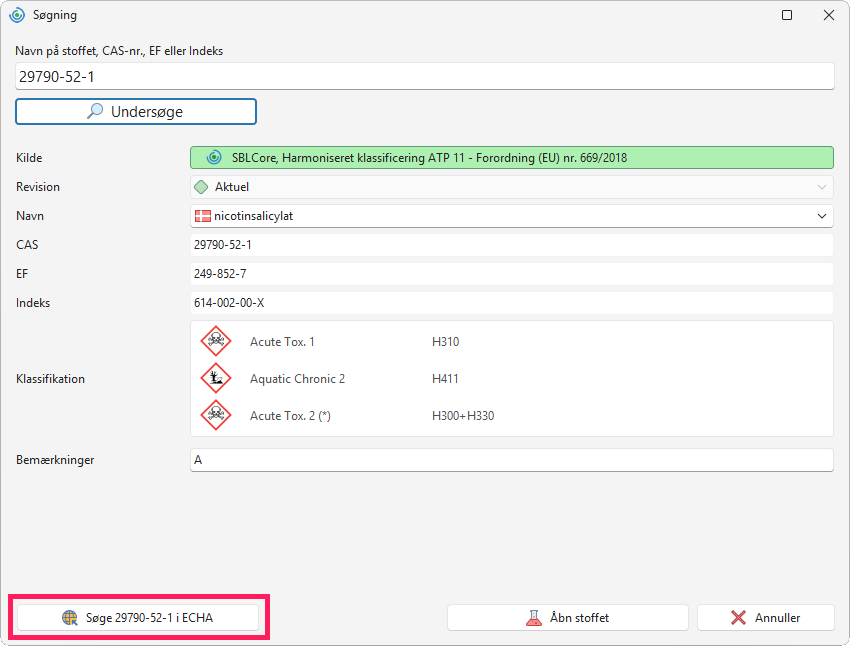Click the Bemærkninger field containing A
850x646 pixels.
512,460
